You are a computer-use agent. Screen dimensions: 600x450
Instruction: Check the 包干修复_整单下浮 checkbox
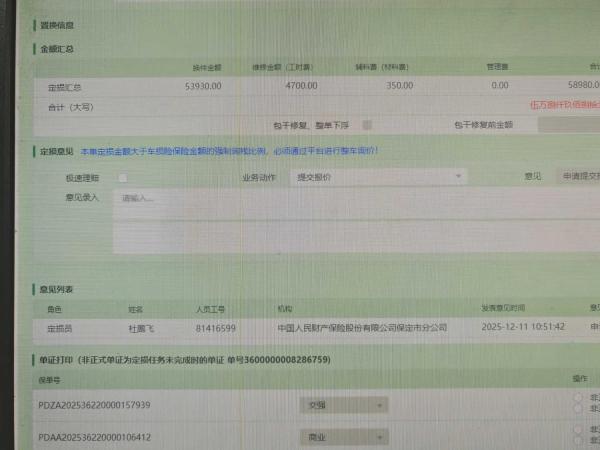click(368, 125)
